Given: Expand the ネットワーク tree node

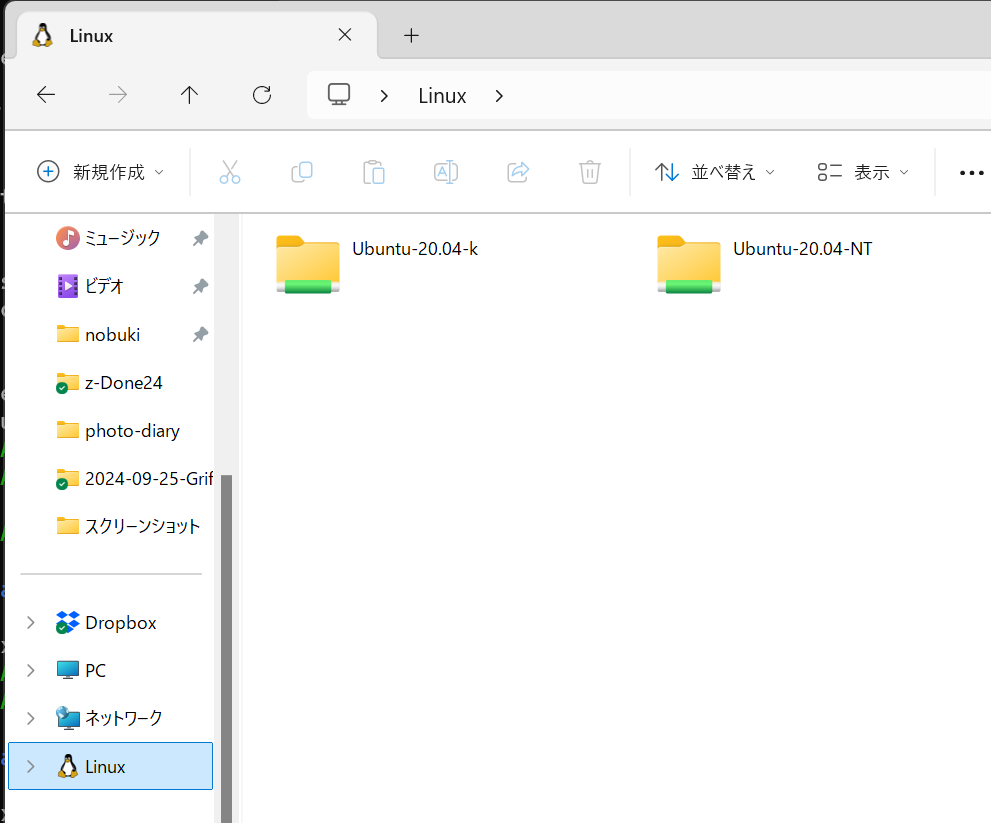Looking at the screenshot, I should [30, 719].
